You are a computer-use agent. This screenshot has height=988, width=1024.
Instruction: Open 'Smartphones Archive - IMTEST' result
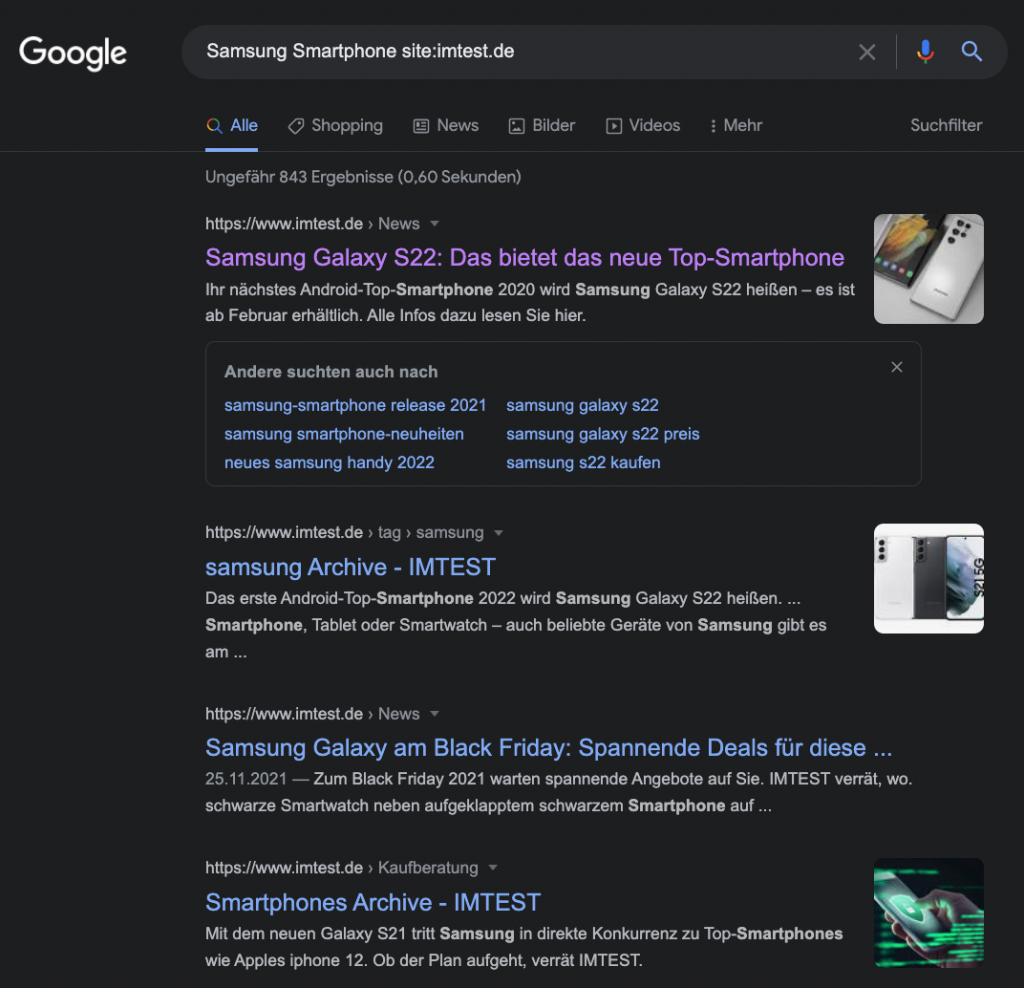[373, 902]
